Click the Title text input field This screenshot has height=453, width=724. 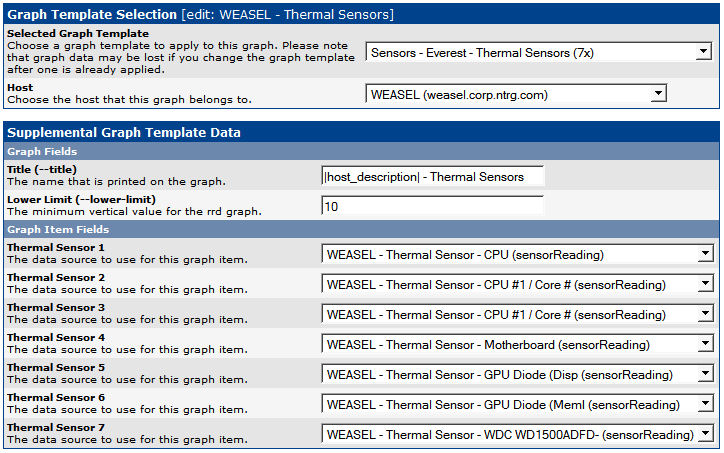[432, 176]
